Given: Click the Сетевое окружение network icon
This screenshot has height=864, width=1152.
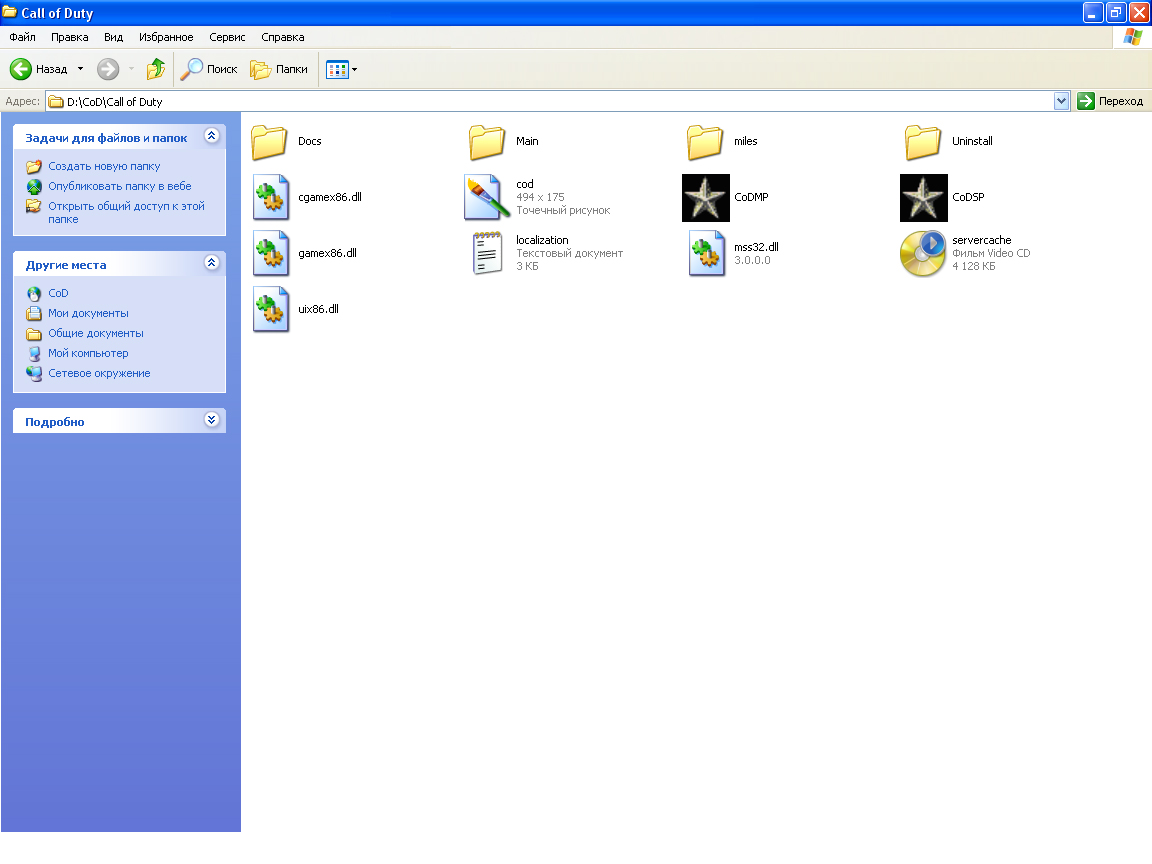Looking at the screenshot, I should [x=34, y=373].
